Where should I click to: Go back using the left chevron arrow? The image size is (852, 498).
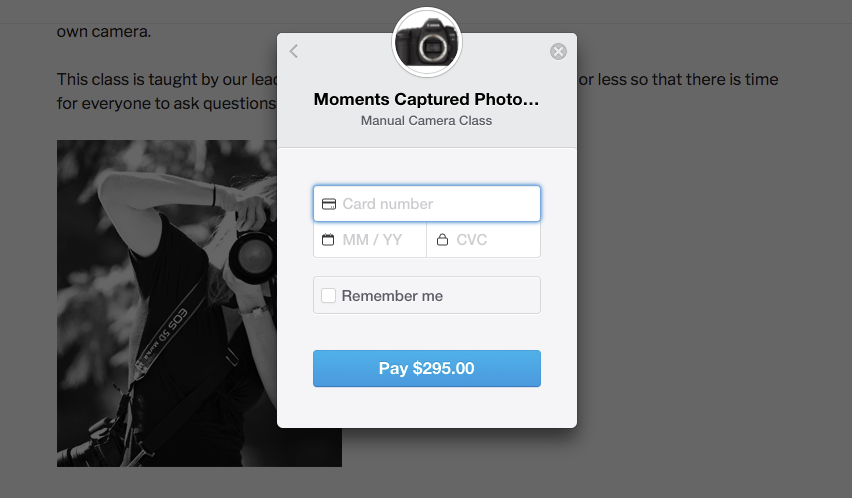pyautogui.click(x=294, y=51)
